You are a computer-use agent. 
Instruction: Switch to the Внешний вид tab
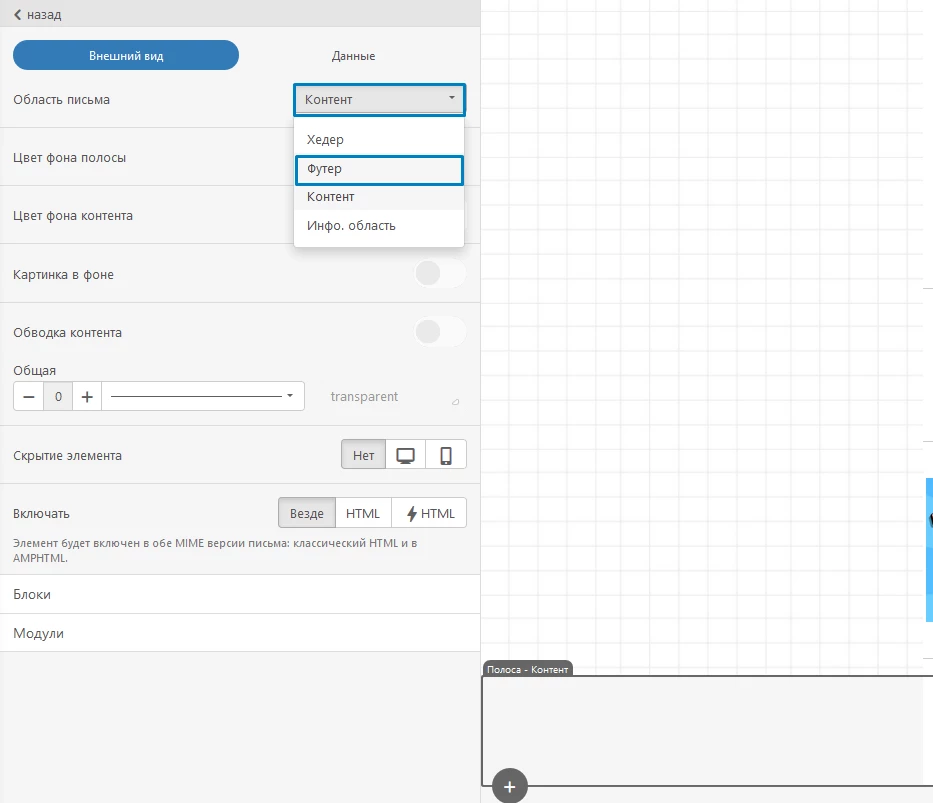(x=126, y=55)
